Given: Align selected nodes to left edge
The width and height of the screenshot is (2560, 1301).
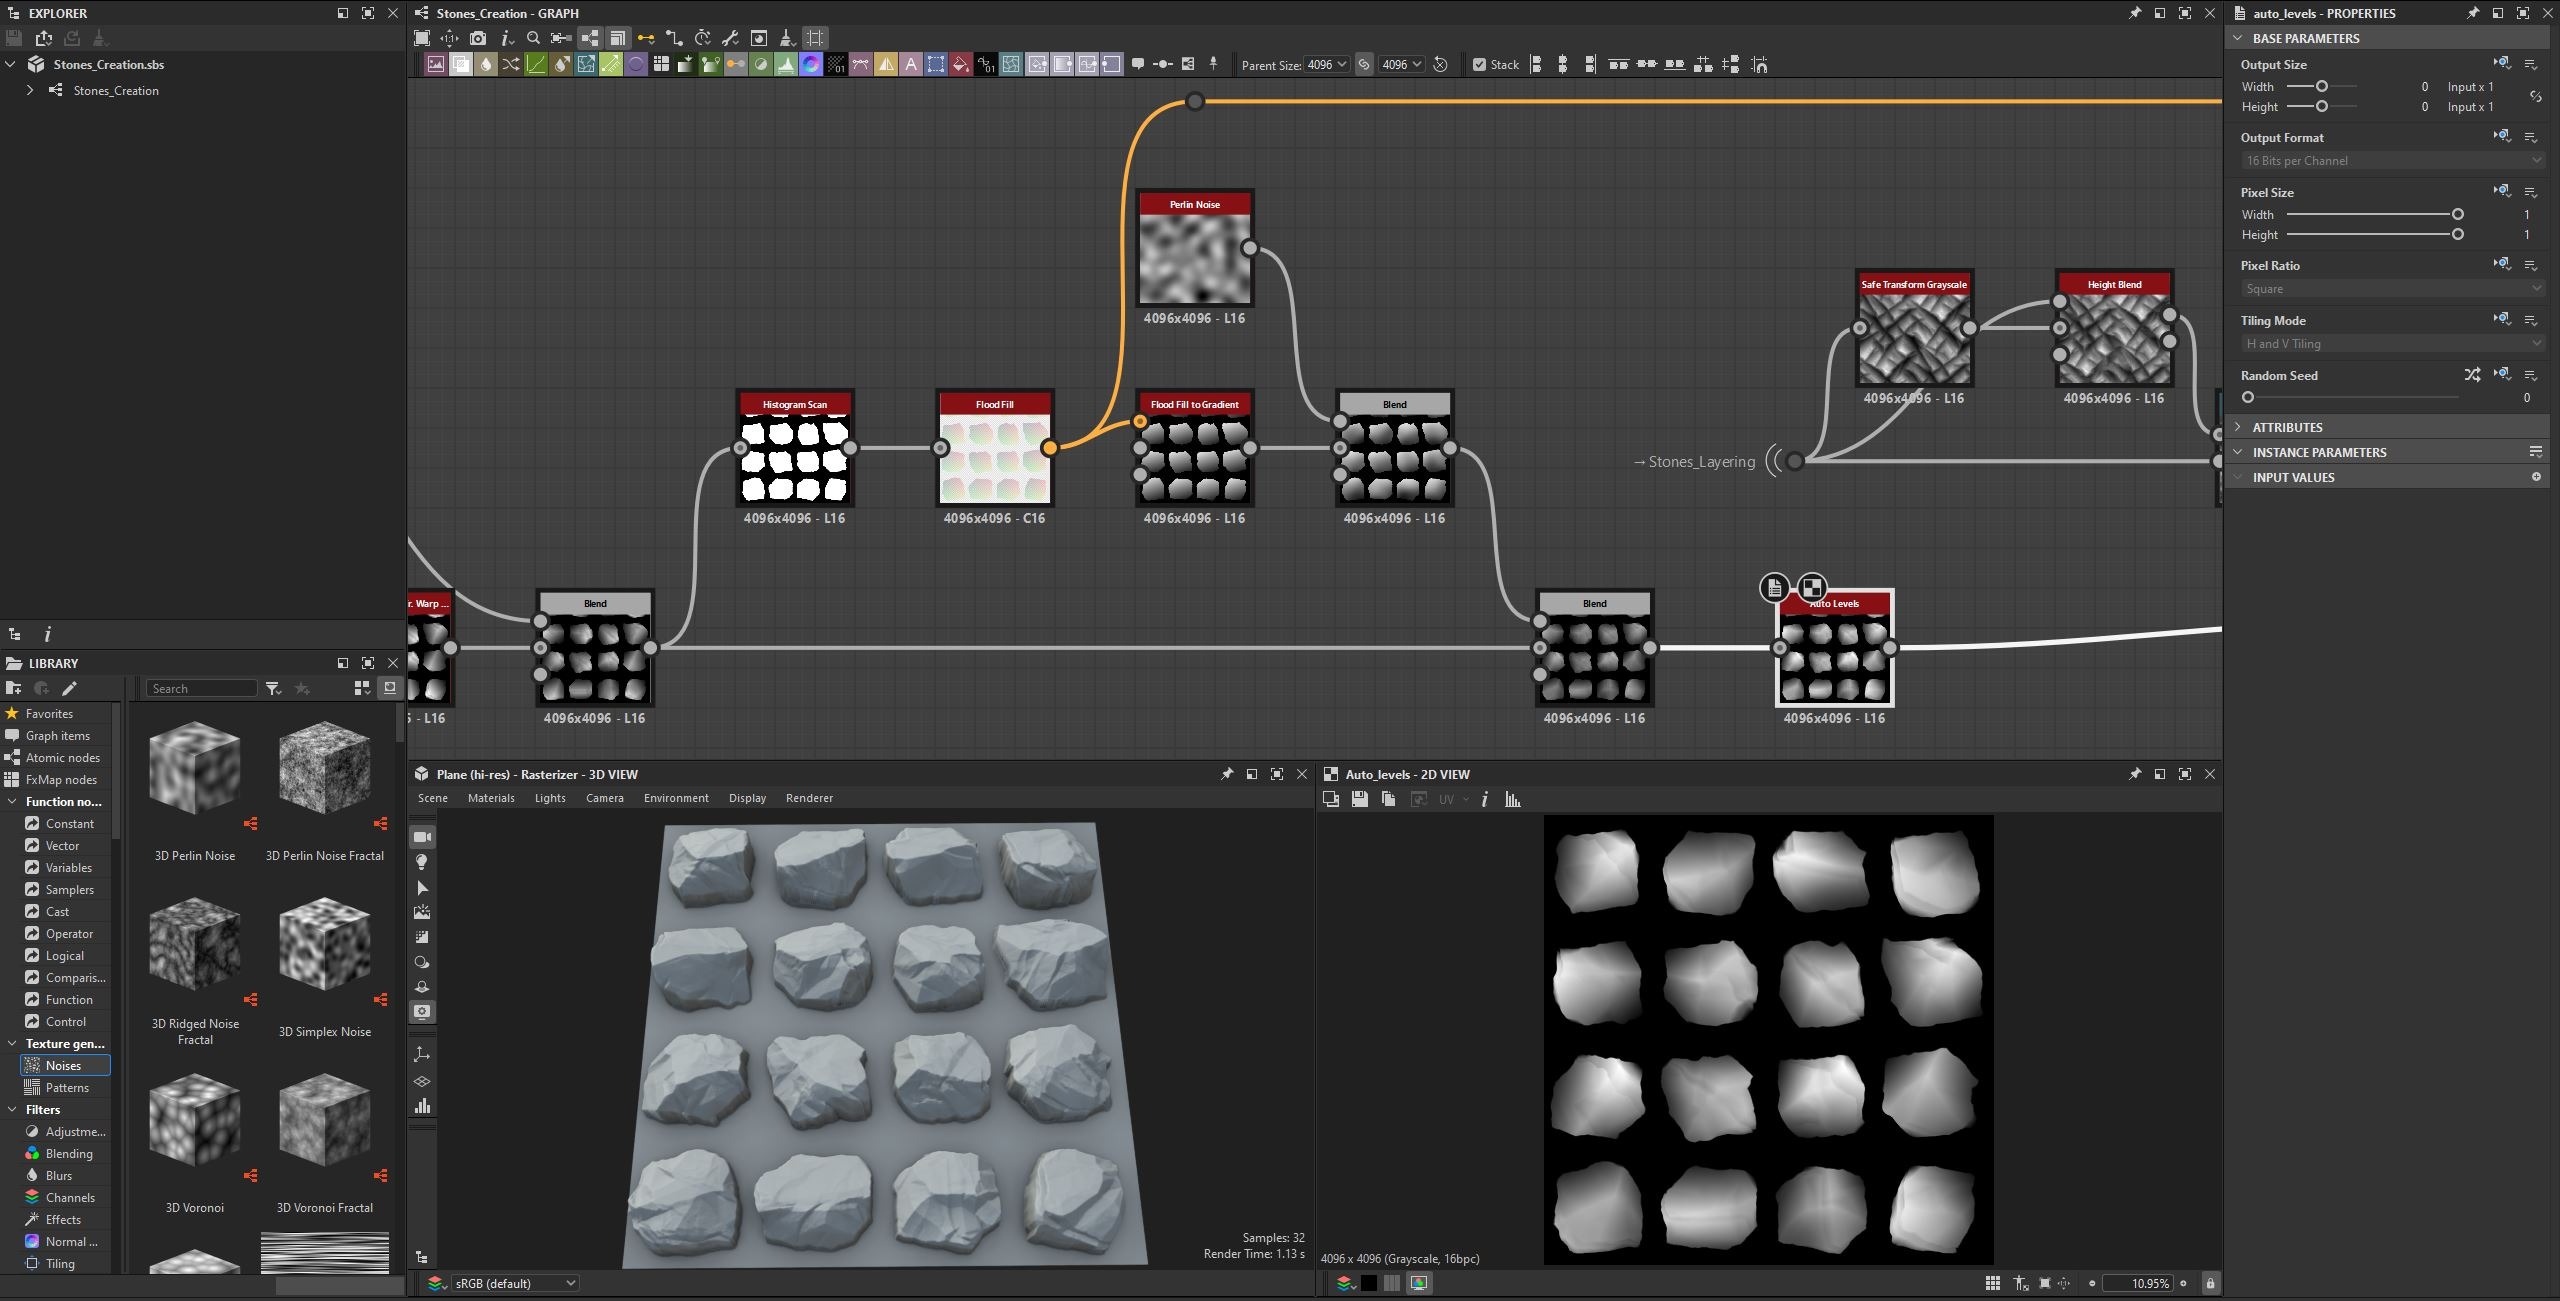Looking at the screenshot, I should (x=1536, y=65).
